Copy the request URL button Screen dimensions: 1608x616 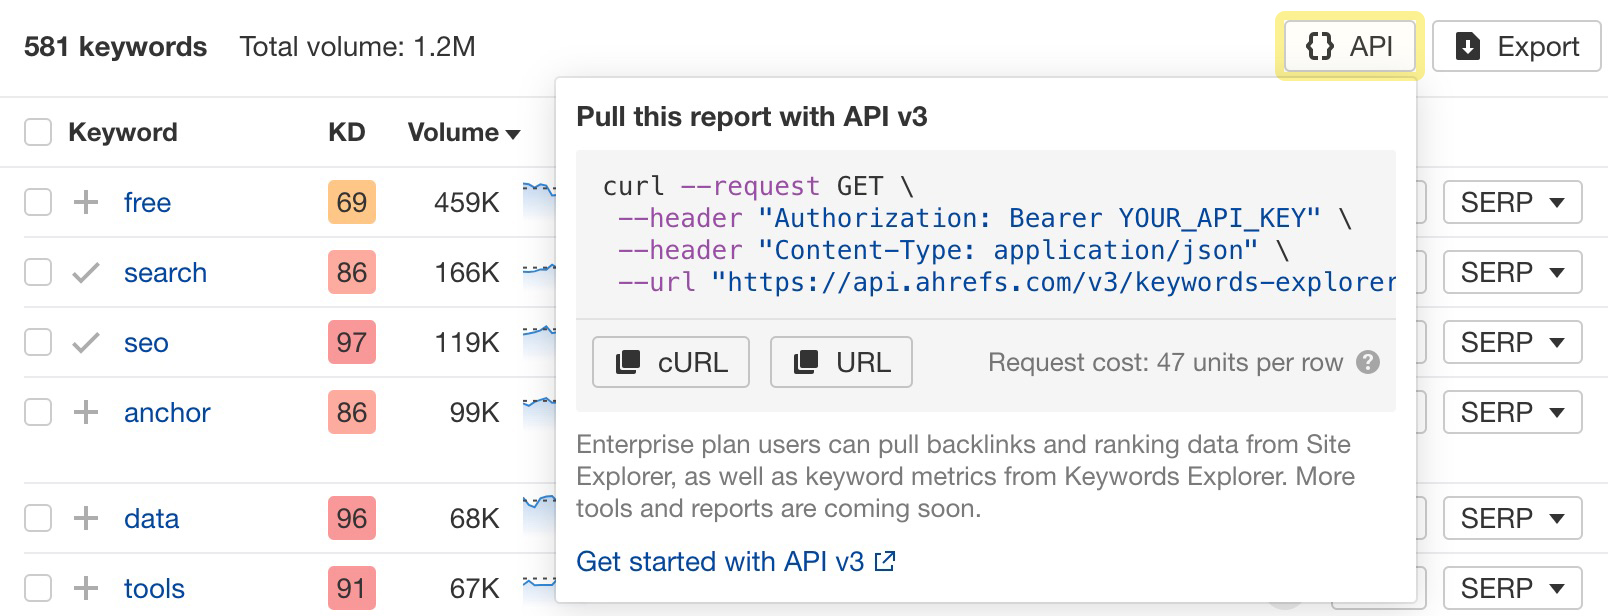pyautogui.click(x=841, y=362)
